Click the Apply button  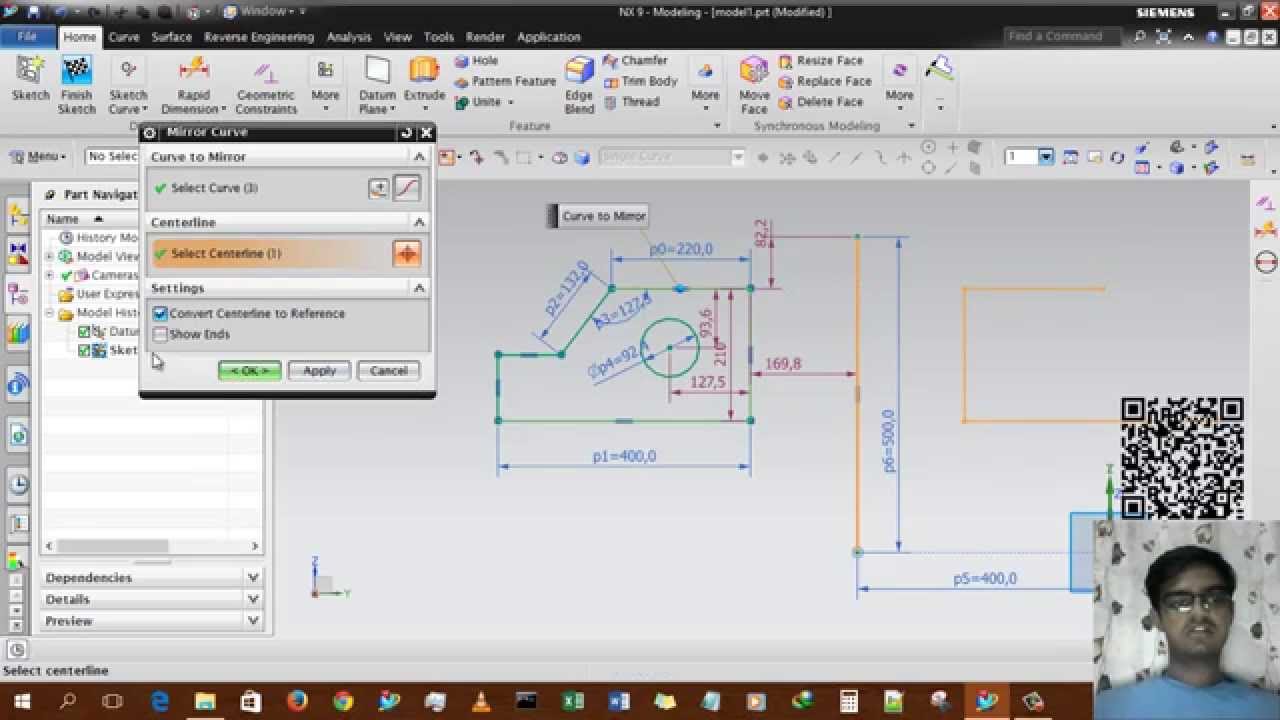click(319, 371)
